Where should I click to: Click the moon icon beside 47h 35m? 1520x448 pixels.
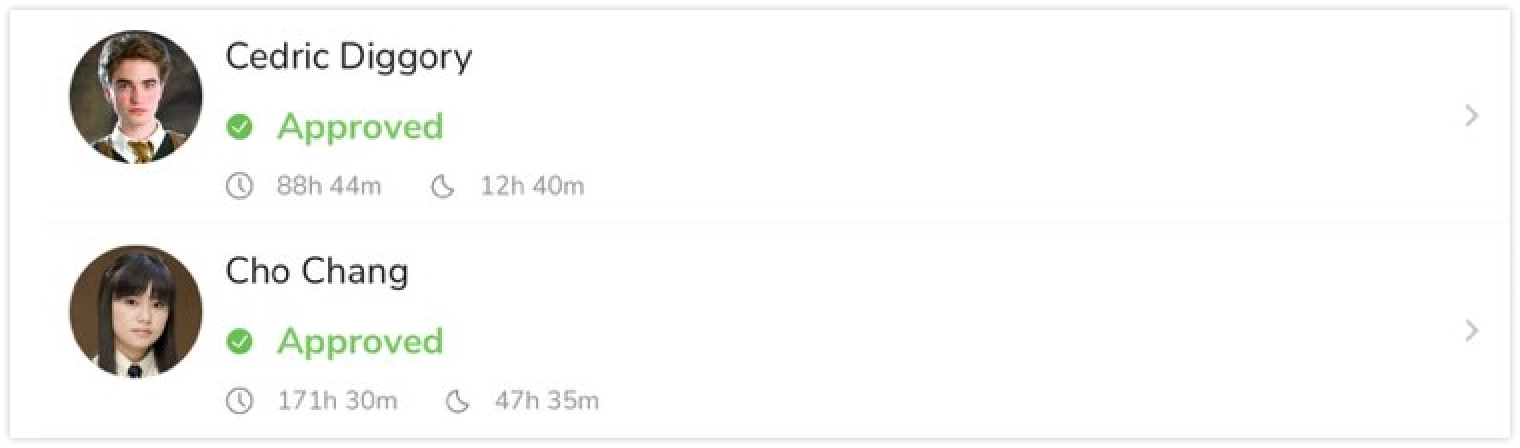[457, 402]
